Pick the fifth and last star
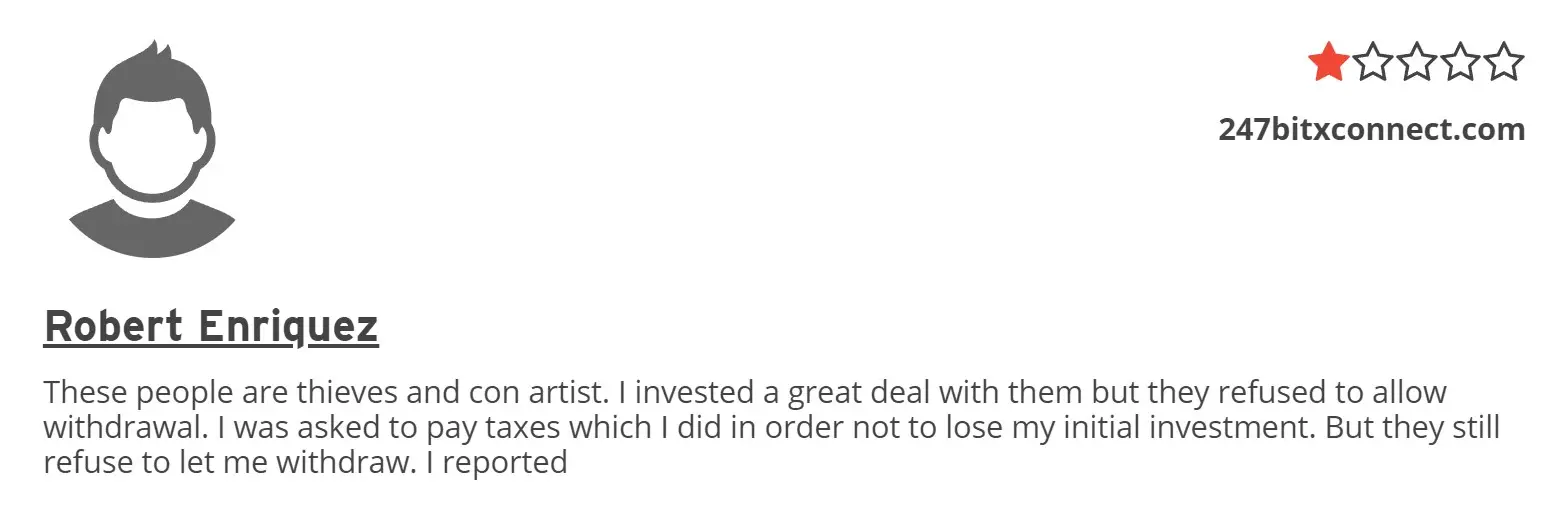This screenshot has width=1566, height=507. click(x=1504, y=63)
